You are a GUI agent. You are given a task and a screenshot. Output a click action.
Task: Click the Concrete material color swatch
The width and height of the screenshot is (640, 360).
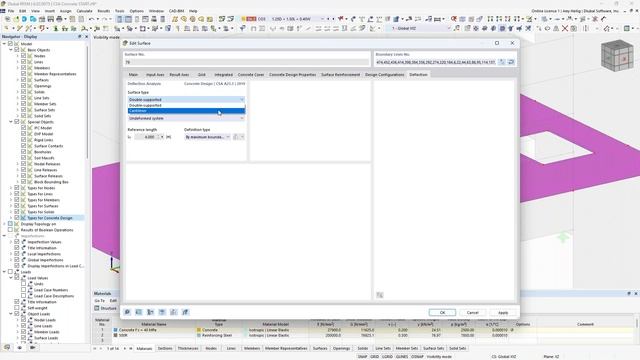point(116,330)
